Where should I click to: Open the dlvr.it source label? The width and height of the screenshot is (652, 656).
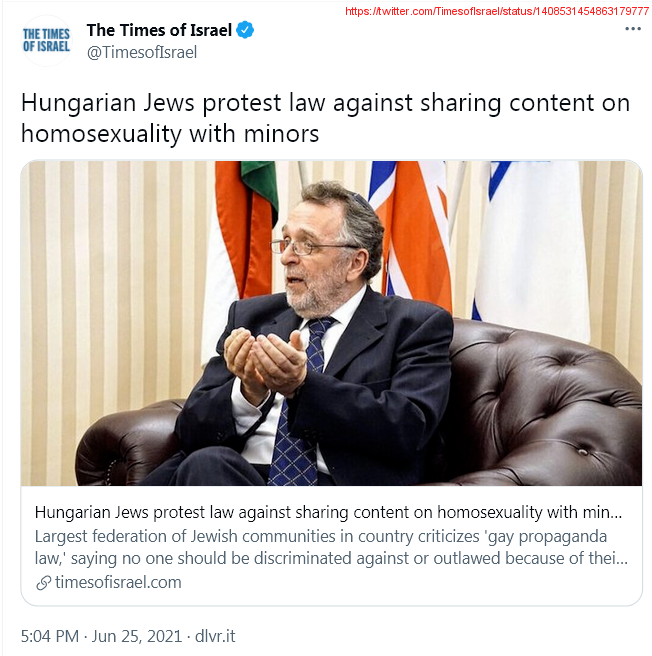click(215, 636)
